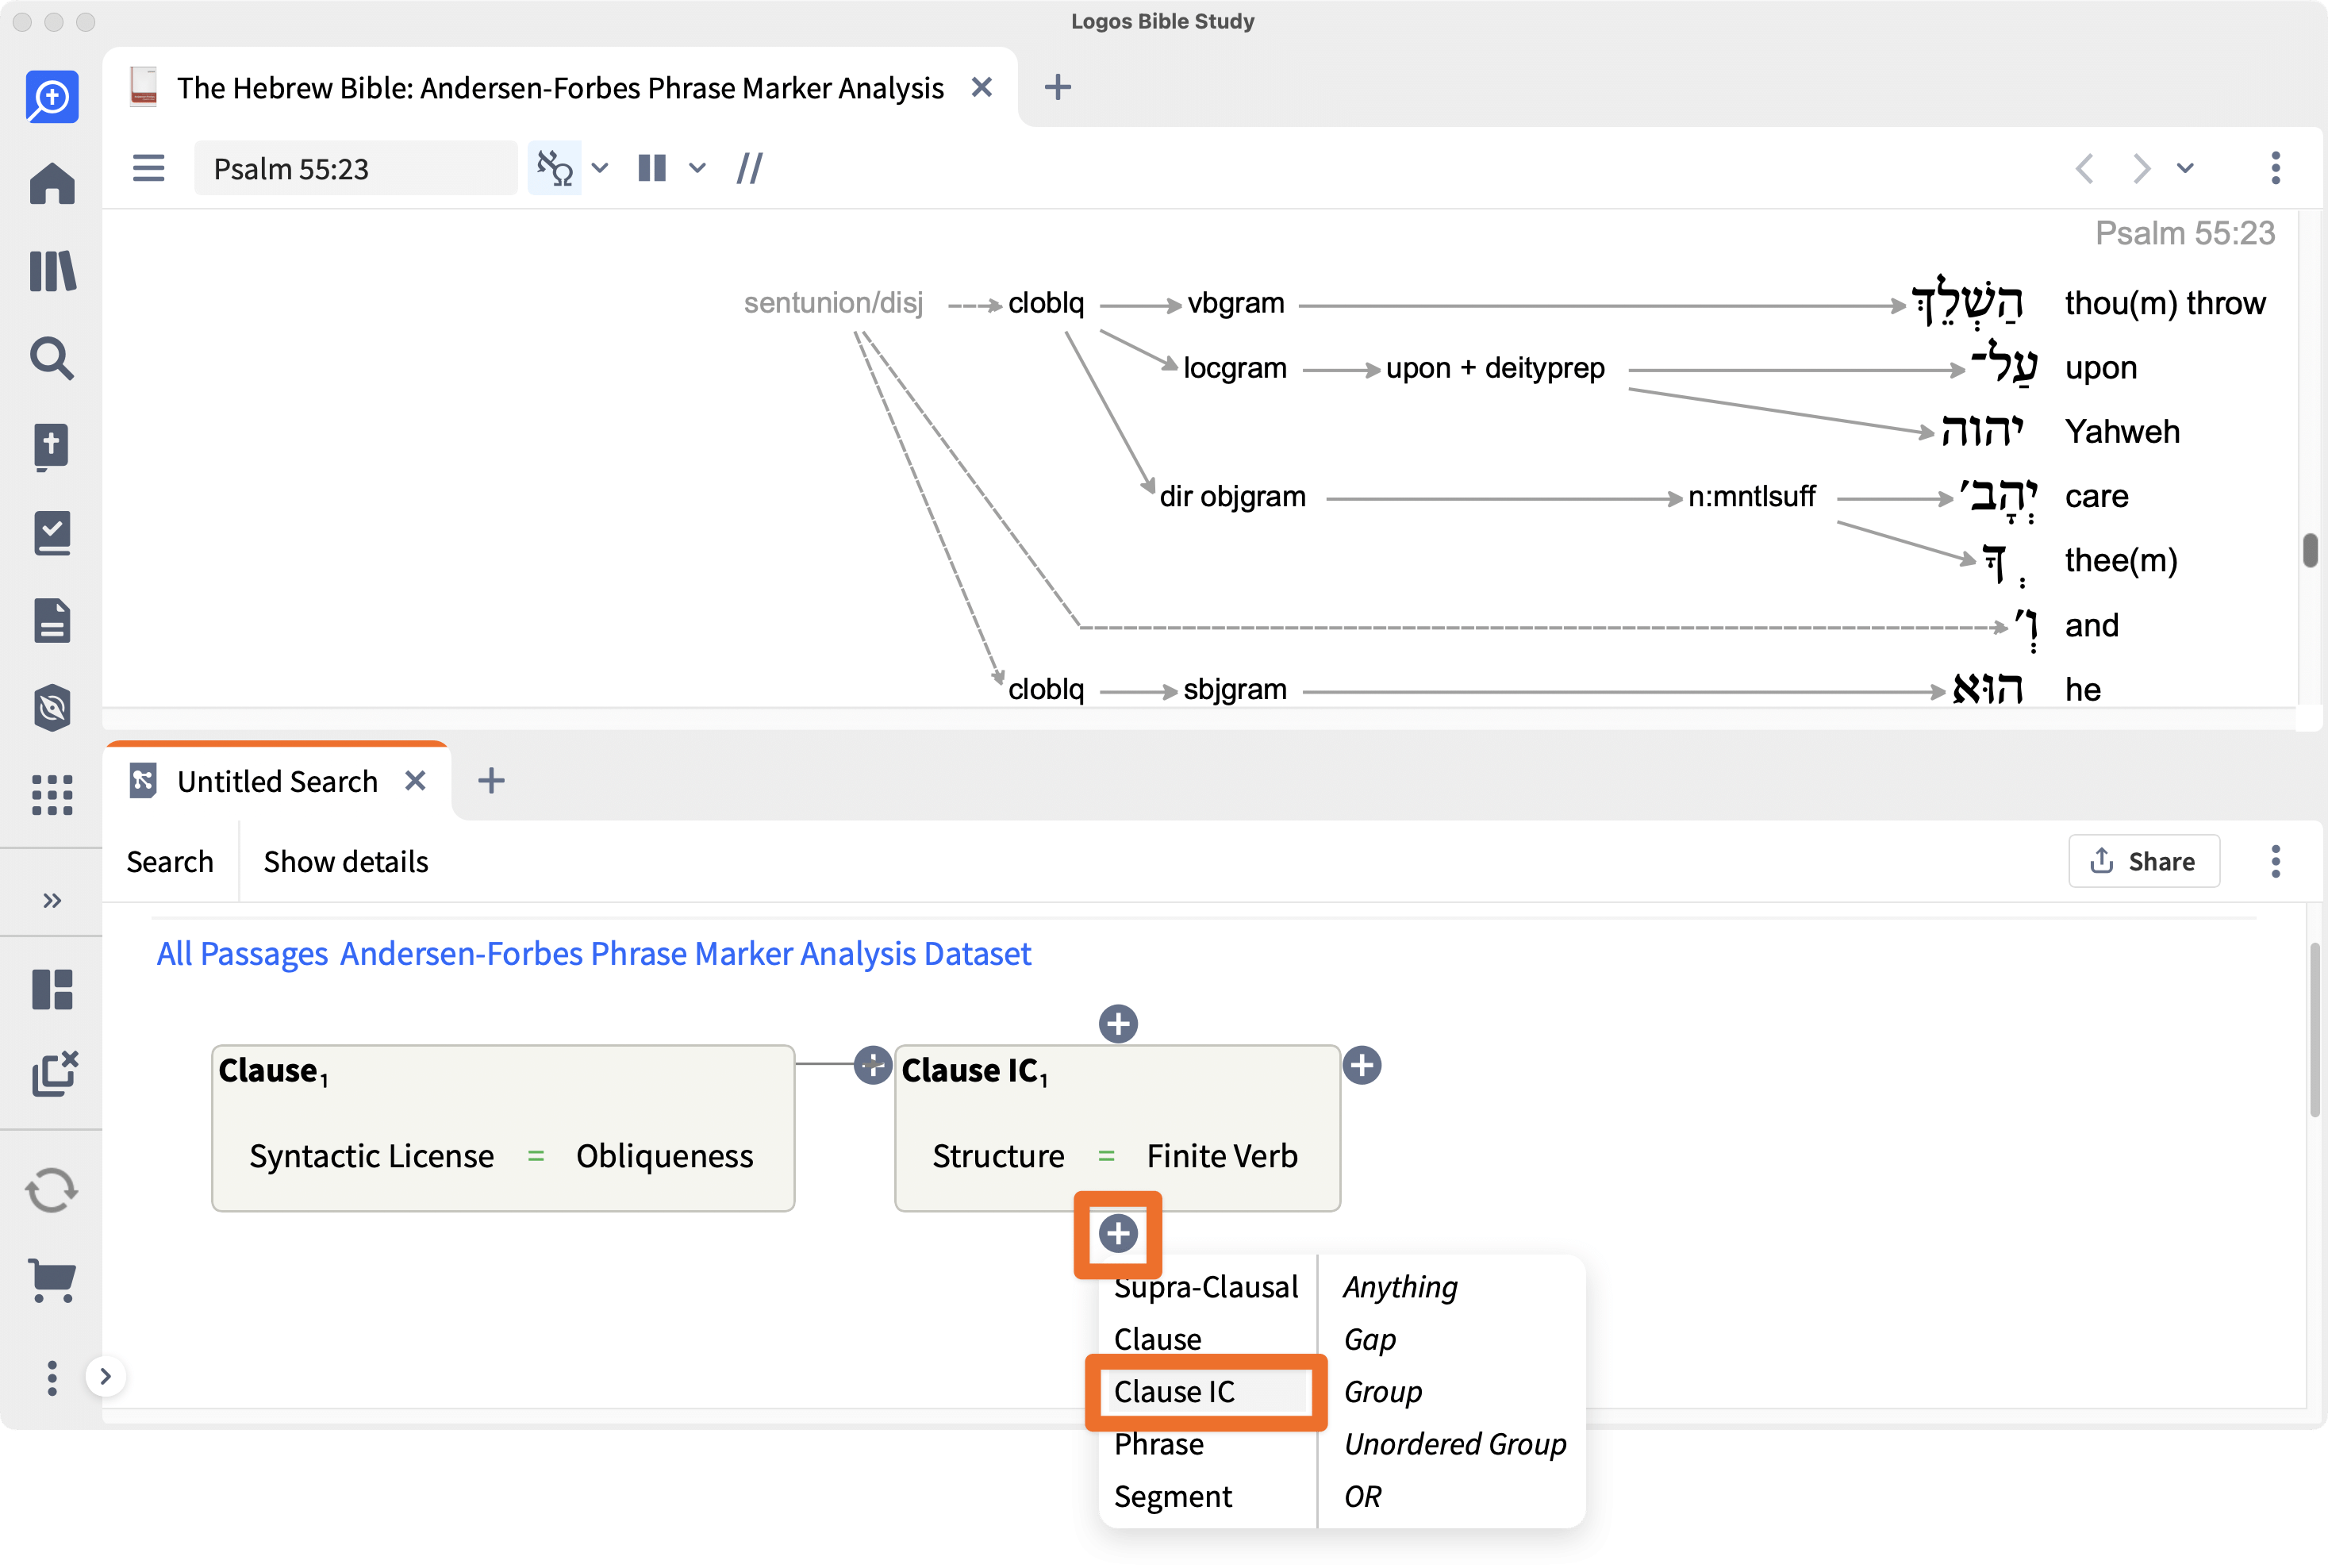The image size is (2328, 1568).
Task: Choose Group from the popup menu
Action: pos(1383,1392)
